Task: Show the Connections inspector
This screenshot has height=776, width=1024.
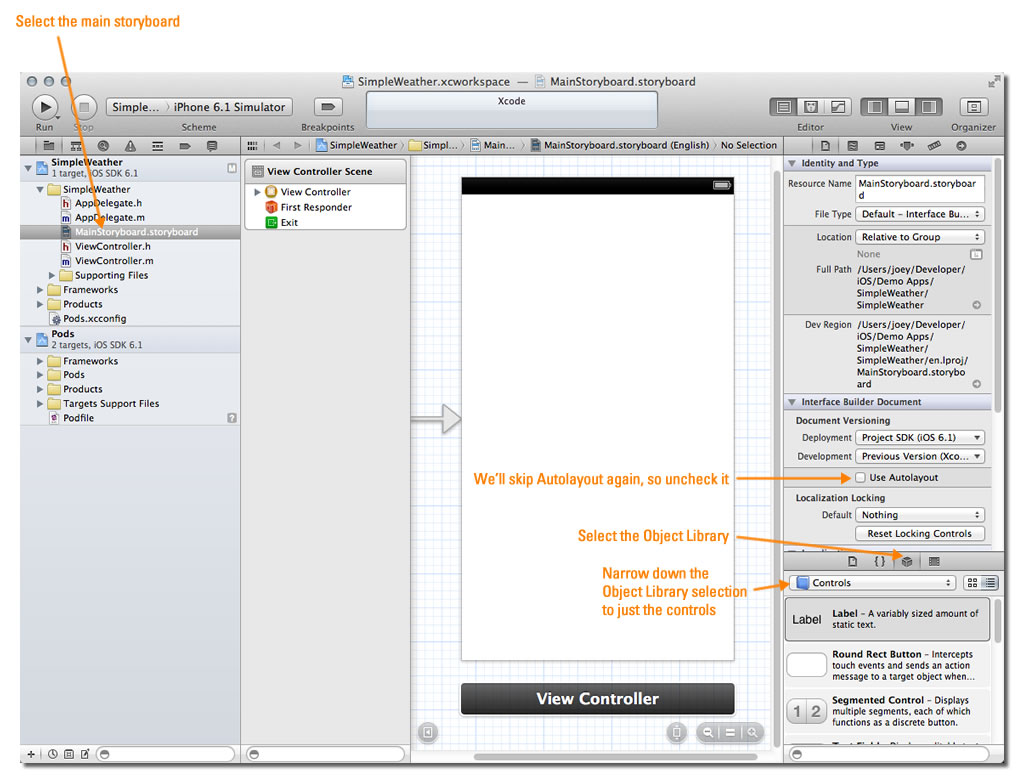Action: [961, 146]
